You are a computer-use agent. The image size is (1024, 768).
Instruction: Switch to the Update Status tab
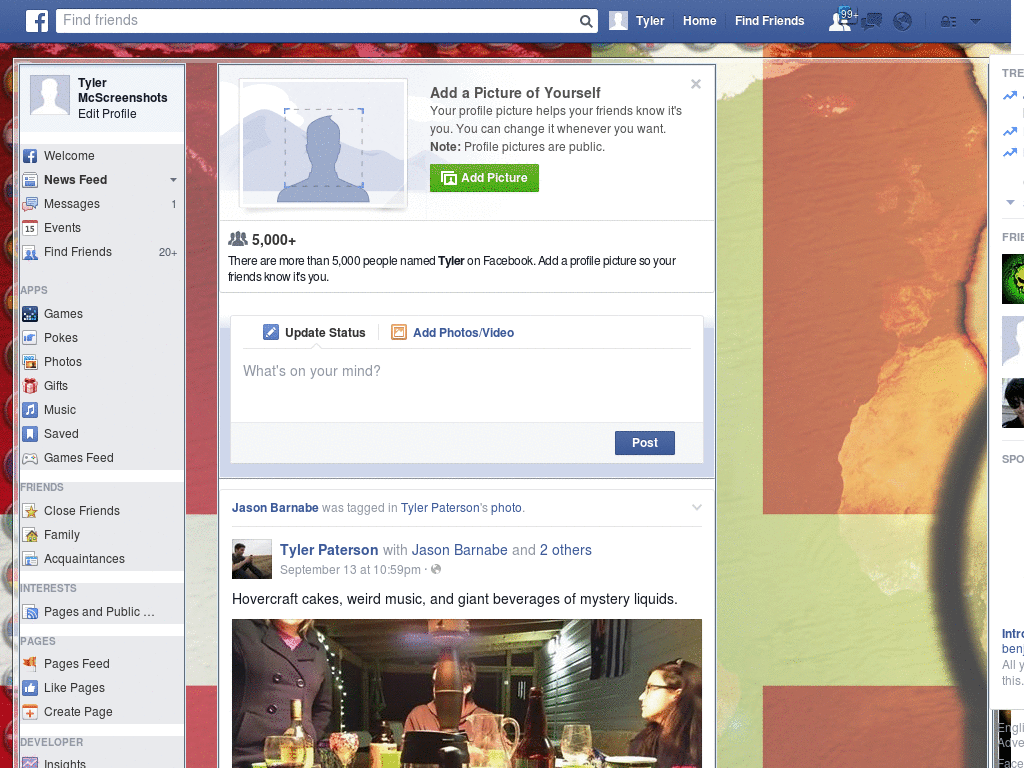tap(314, 332)
